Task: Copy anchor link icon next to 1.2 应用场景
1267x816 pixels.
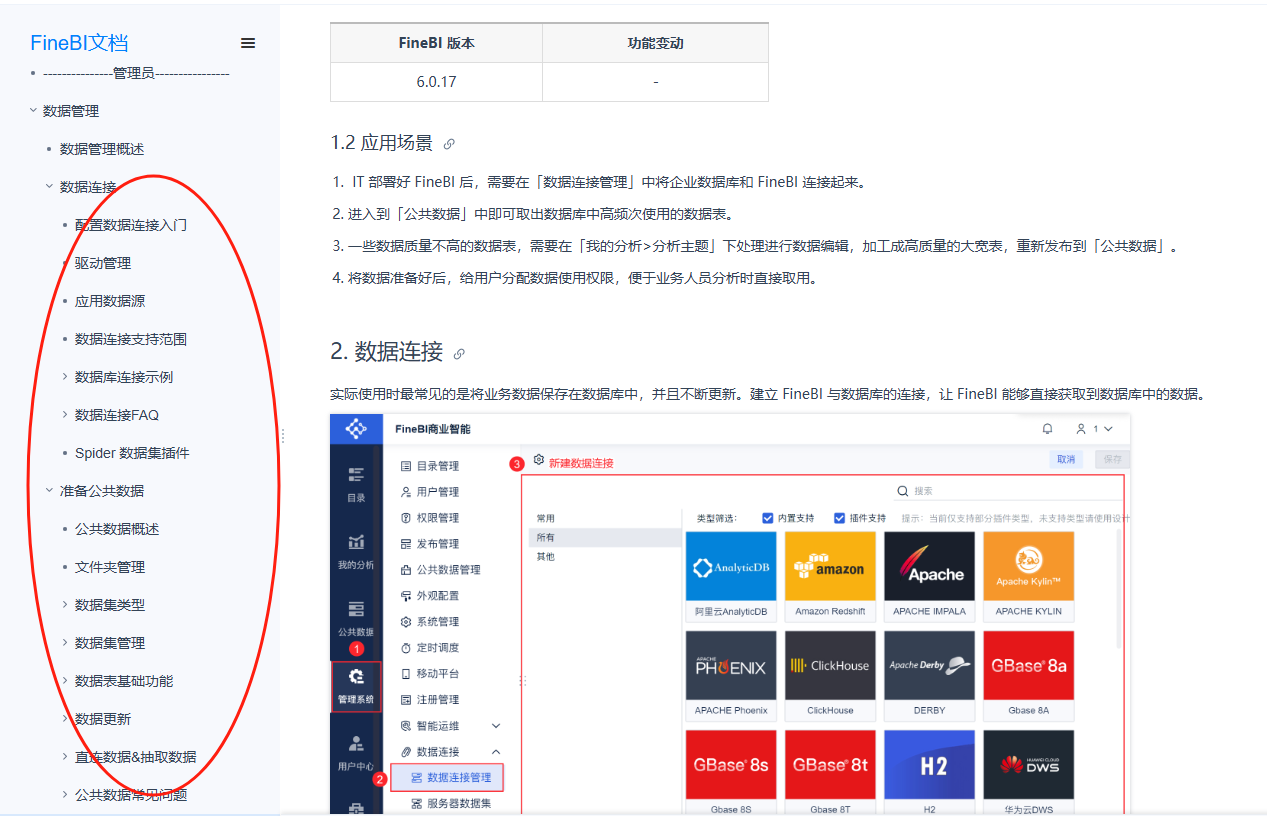Action: pos(449,144)
